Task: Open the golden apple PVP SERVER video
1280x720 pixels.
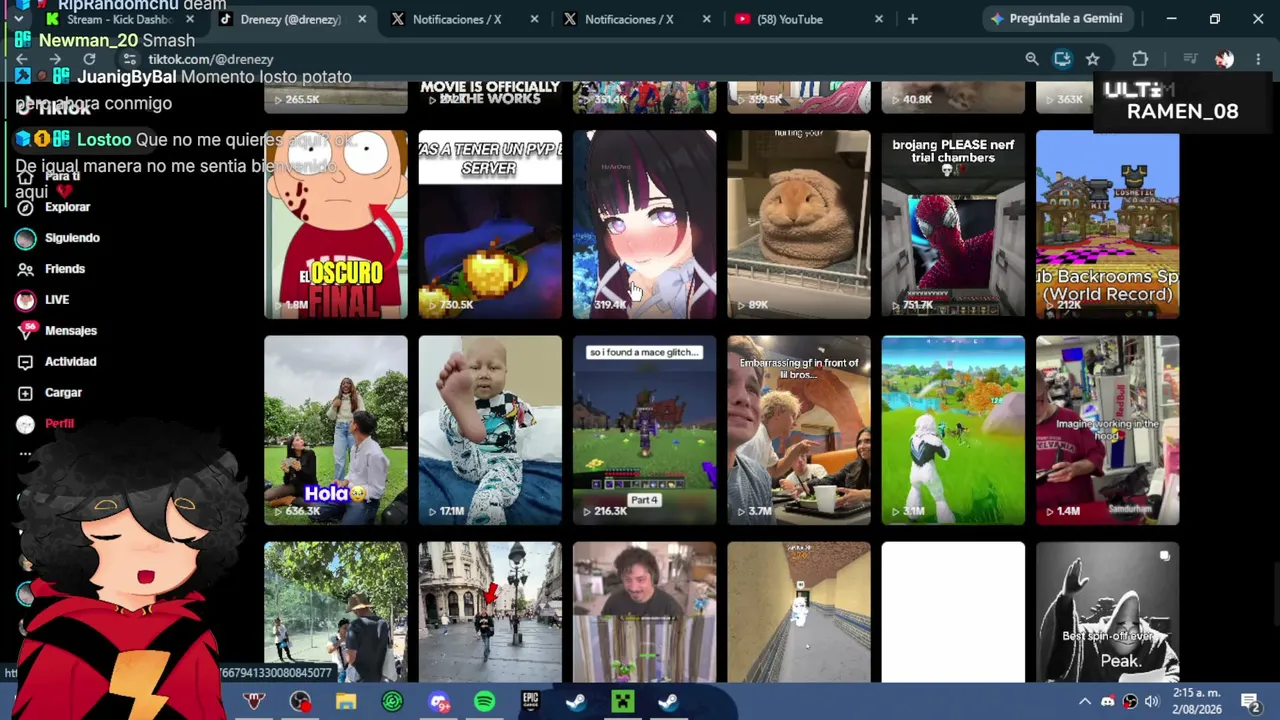Action: coord(490,224)
